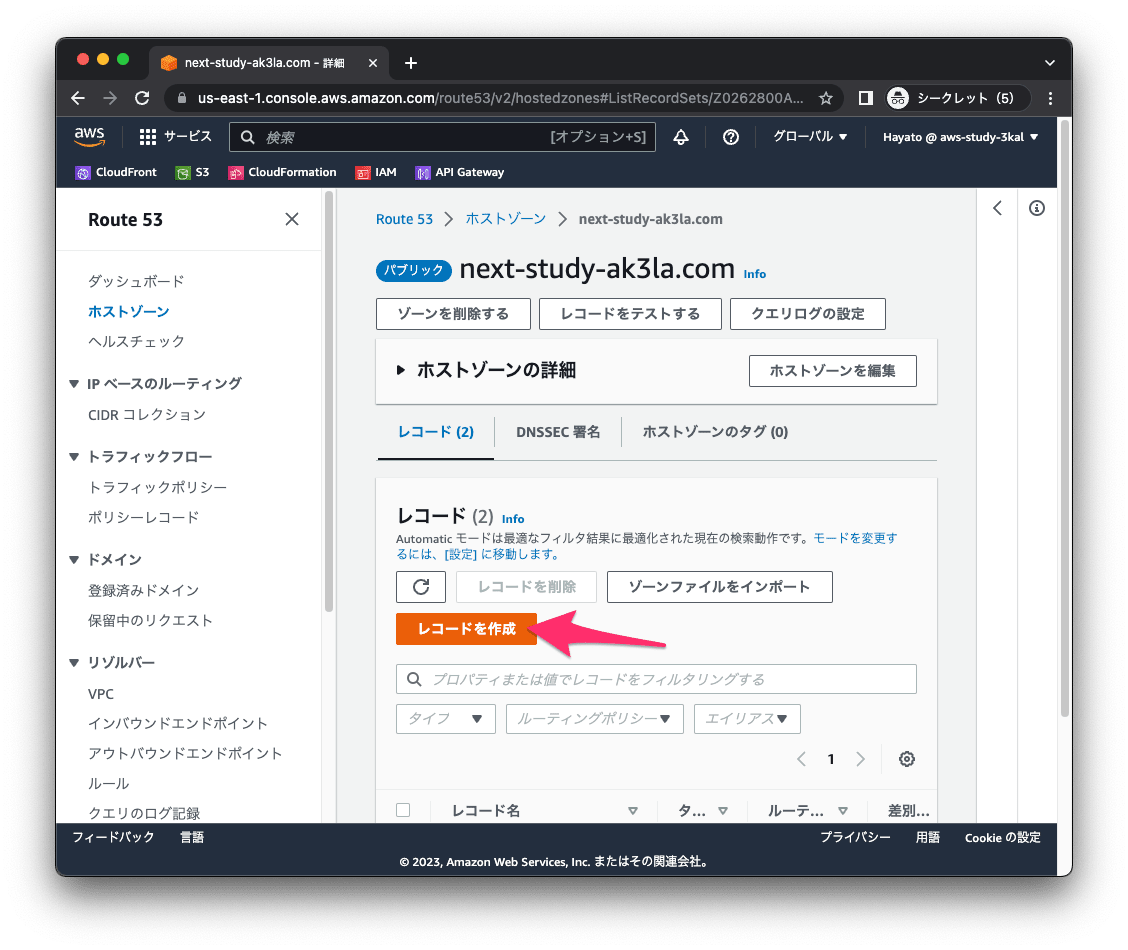
Task: Switch to レコード (2) tab
Action: click(x=436, y=432)
